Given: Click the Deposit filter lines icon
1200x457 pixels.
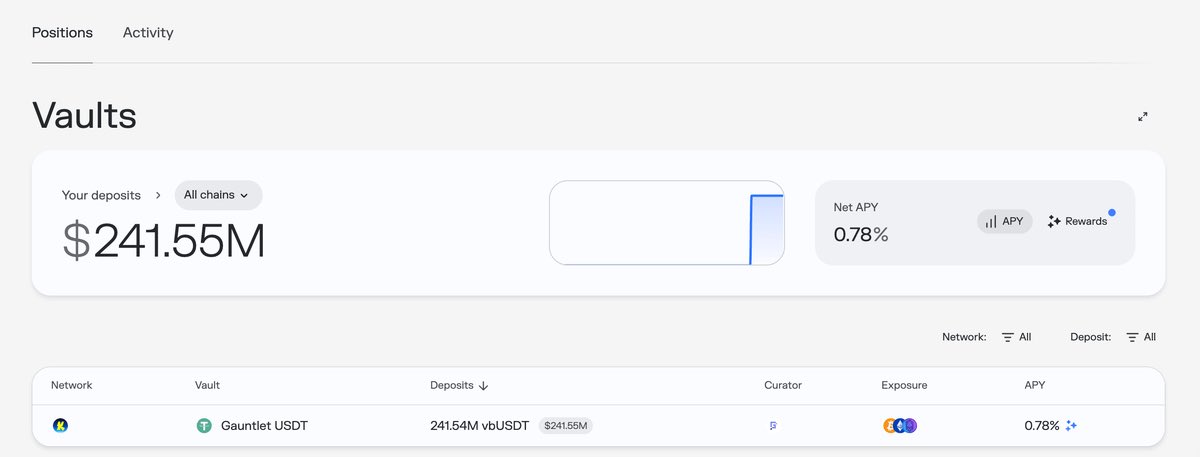Looking at the screenshot, I should coord(1132,338).
